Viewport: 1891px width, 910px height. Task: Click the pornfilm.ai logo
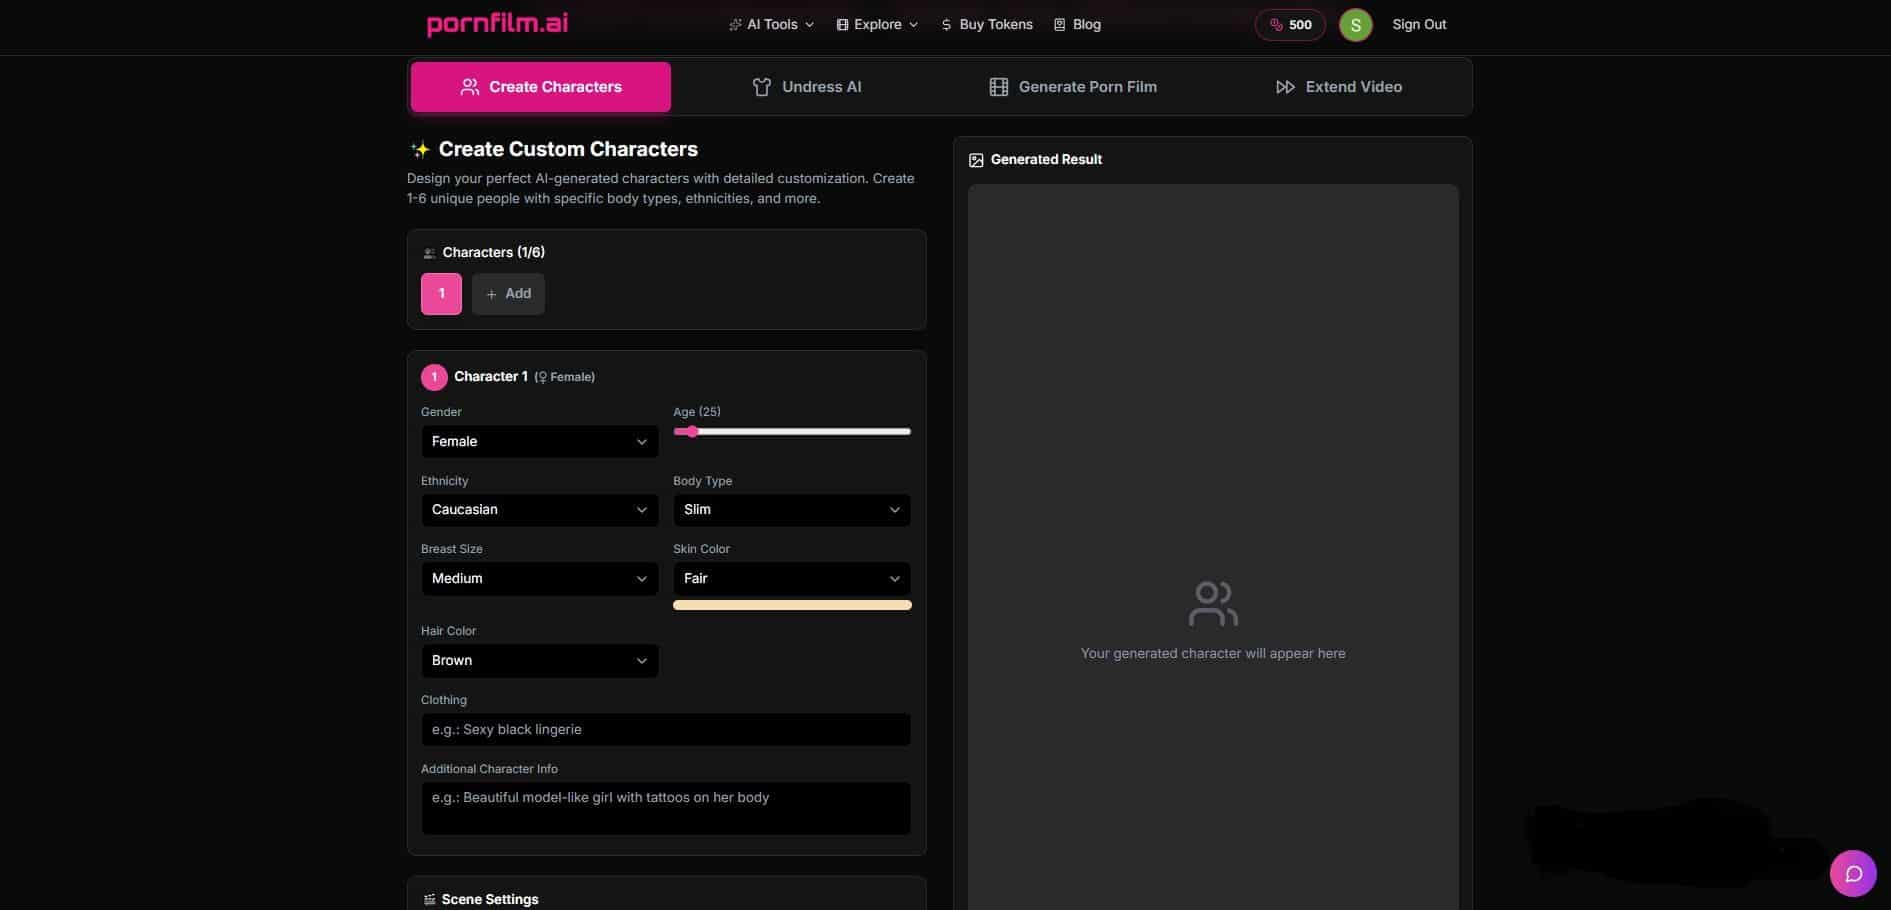click(x=497, y=24)
